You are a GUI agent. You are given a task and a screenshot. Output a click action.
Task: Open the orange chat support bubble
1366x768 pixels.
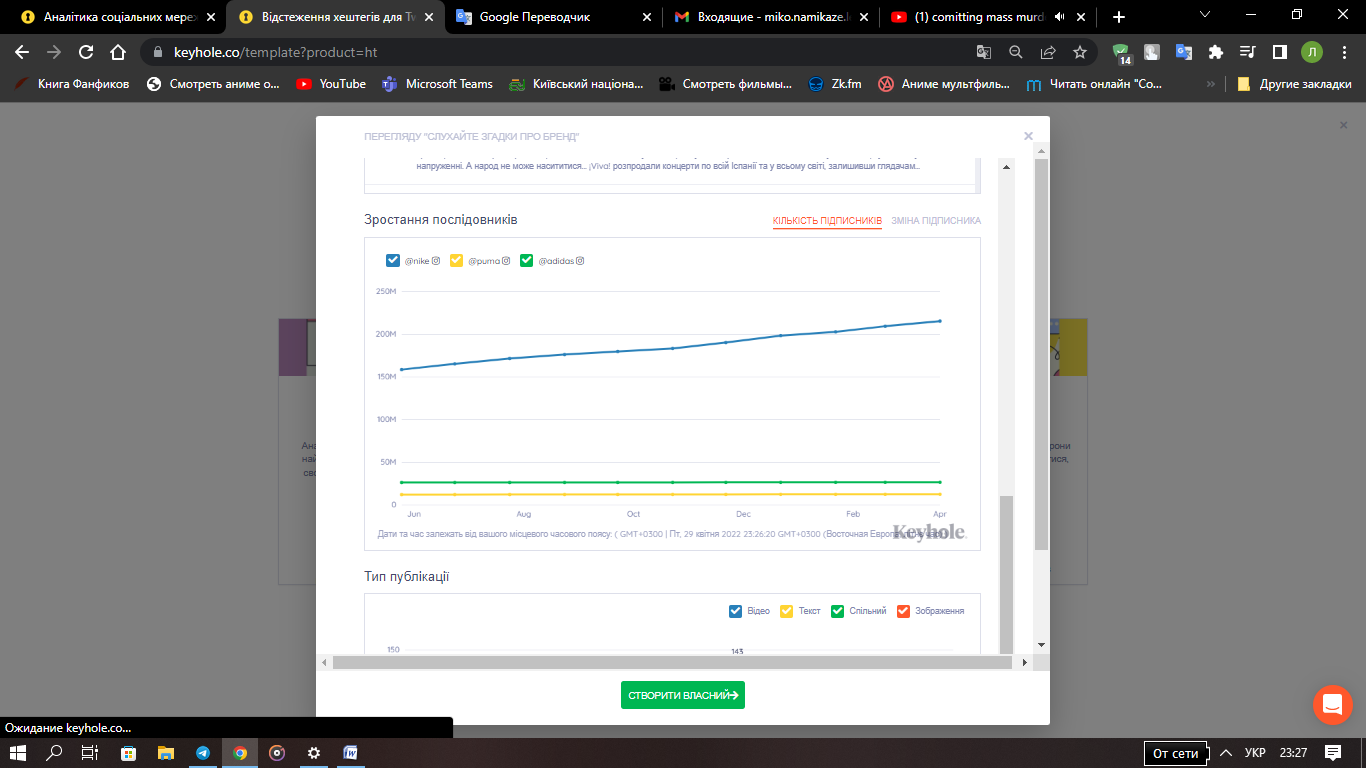[x=1332, y=705]
